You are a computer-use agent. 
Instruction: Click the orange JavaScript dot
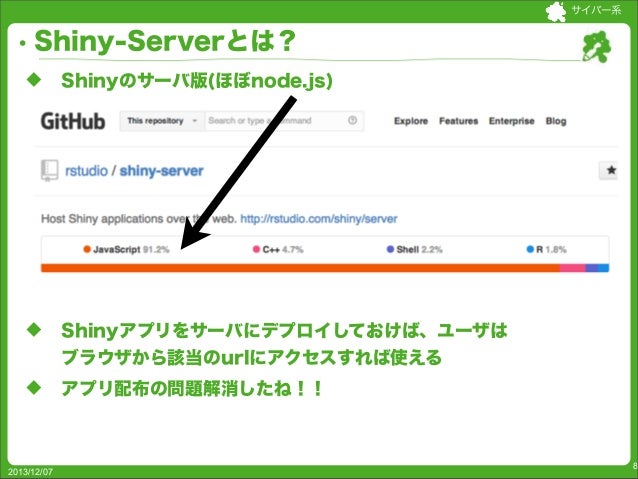[x=87, y=249]
